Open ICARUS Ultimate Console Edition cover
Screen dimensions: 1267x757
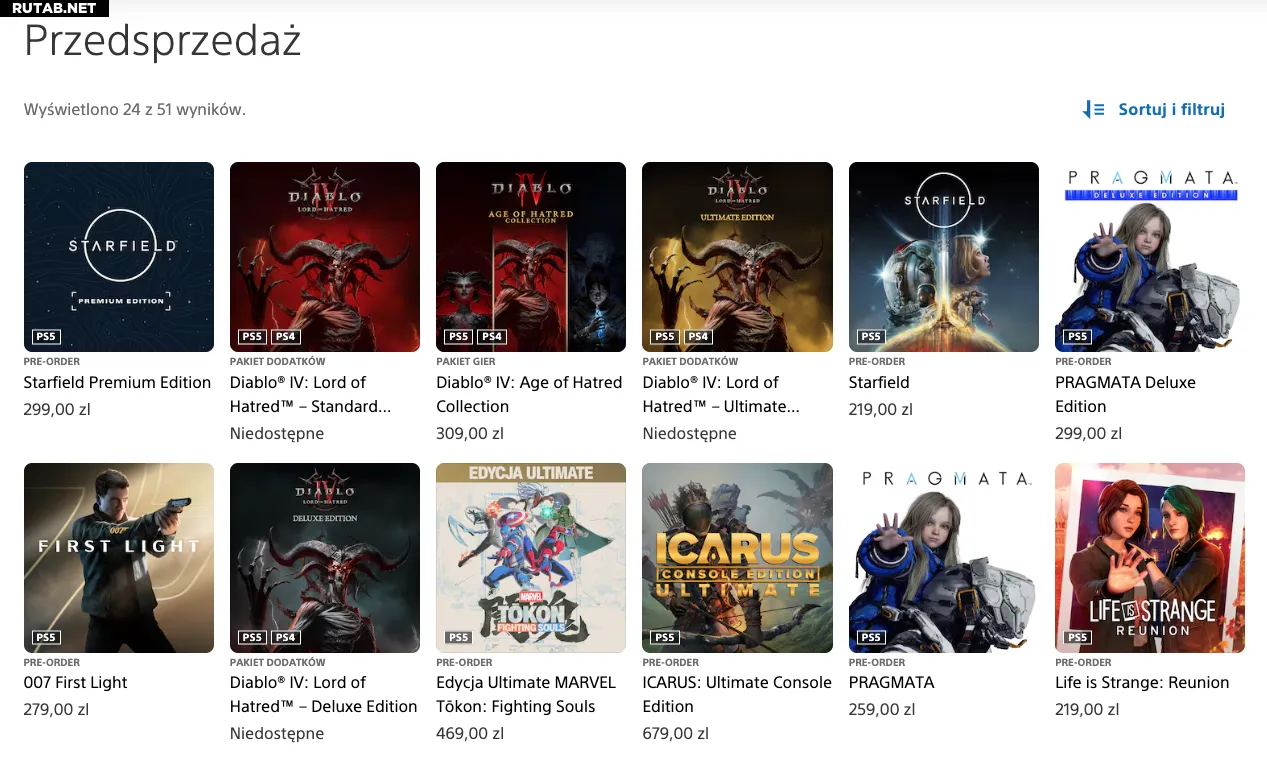(x=737, y=558)
